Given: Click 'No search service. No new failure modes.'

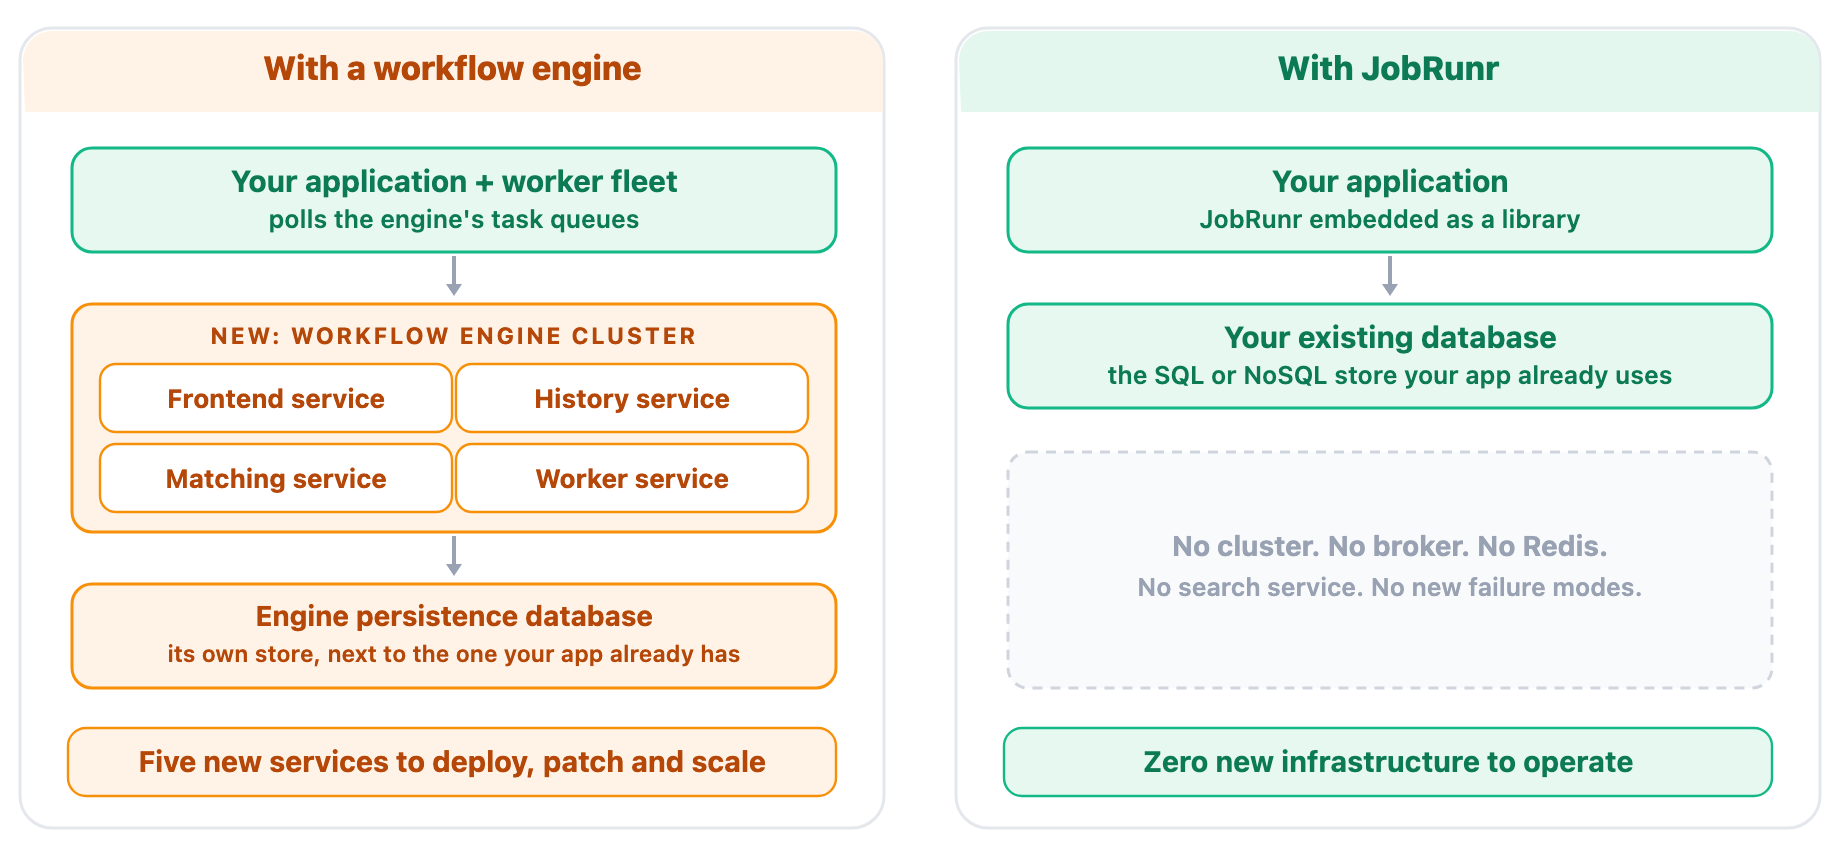Looking at the screenshot, I should coord(1390,587).
